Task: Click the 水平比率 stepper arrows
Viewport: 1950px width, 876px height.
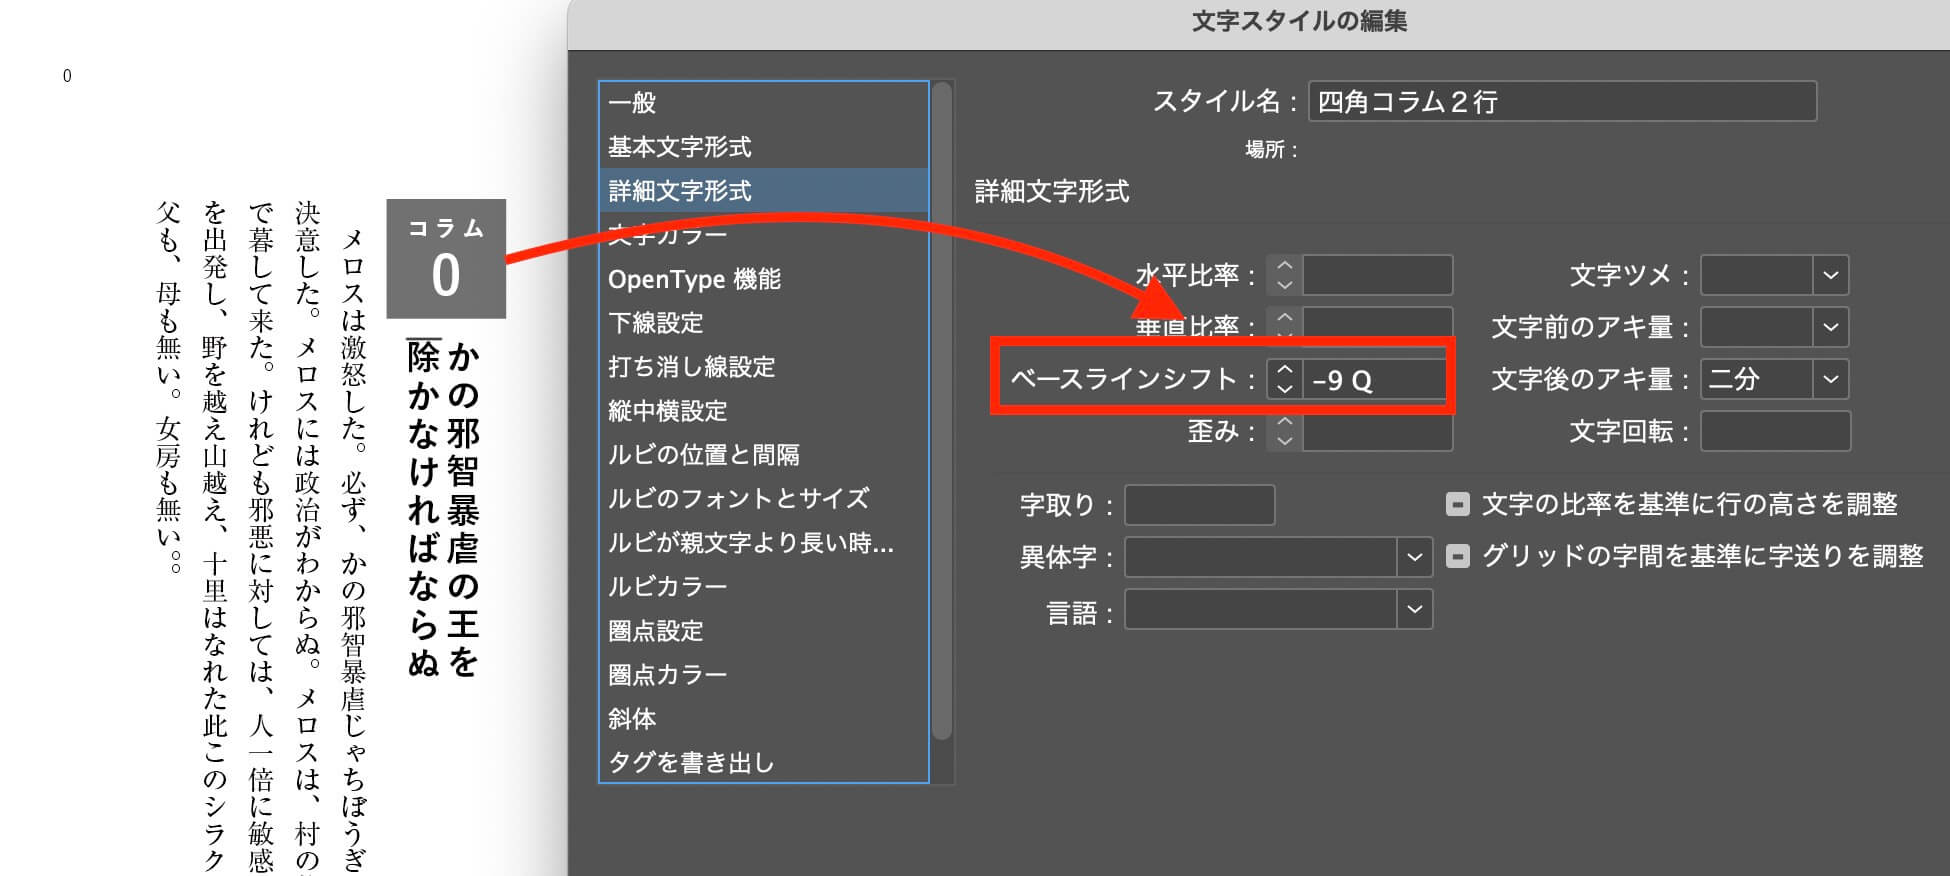Action: 1285,275
